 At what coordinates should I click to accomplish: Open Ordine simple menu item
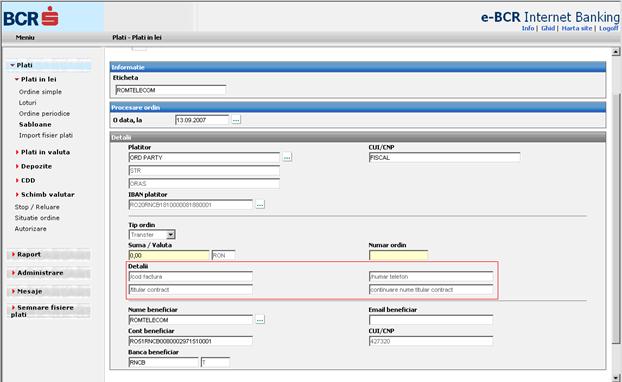point(40,92)
